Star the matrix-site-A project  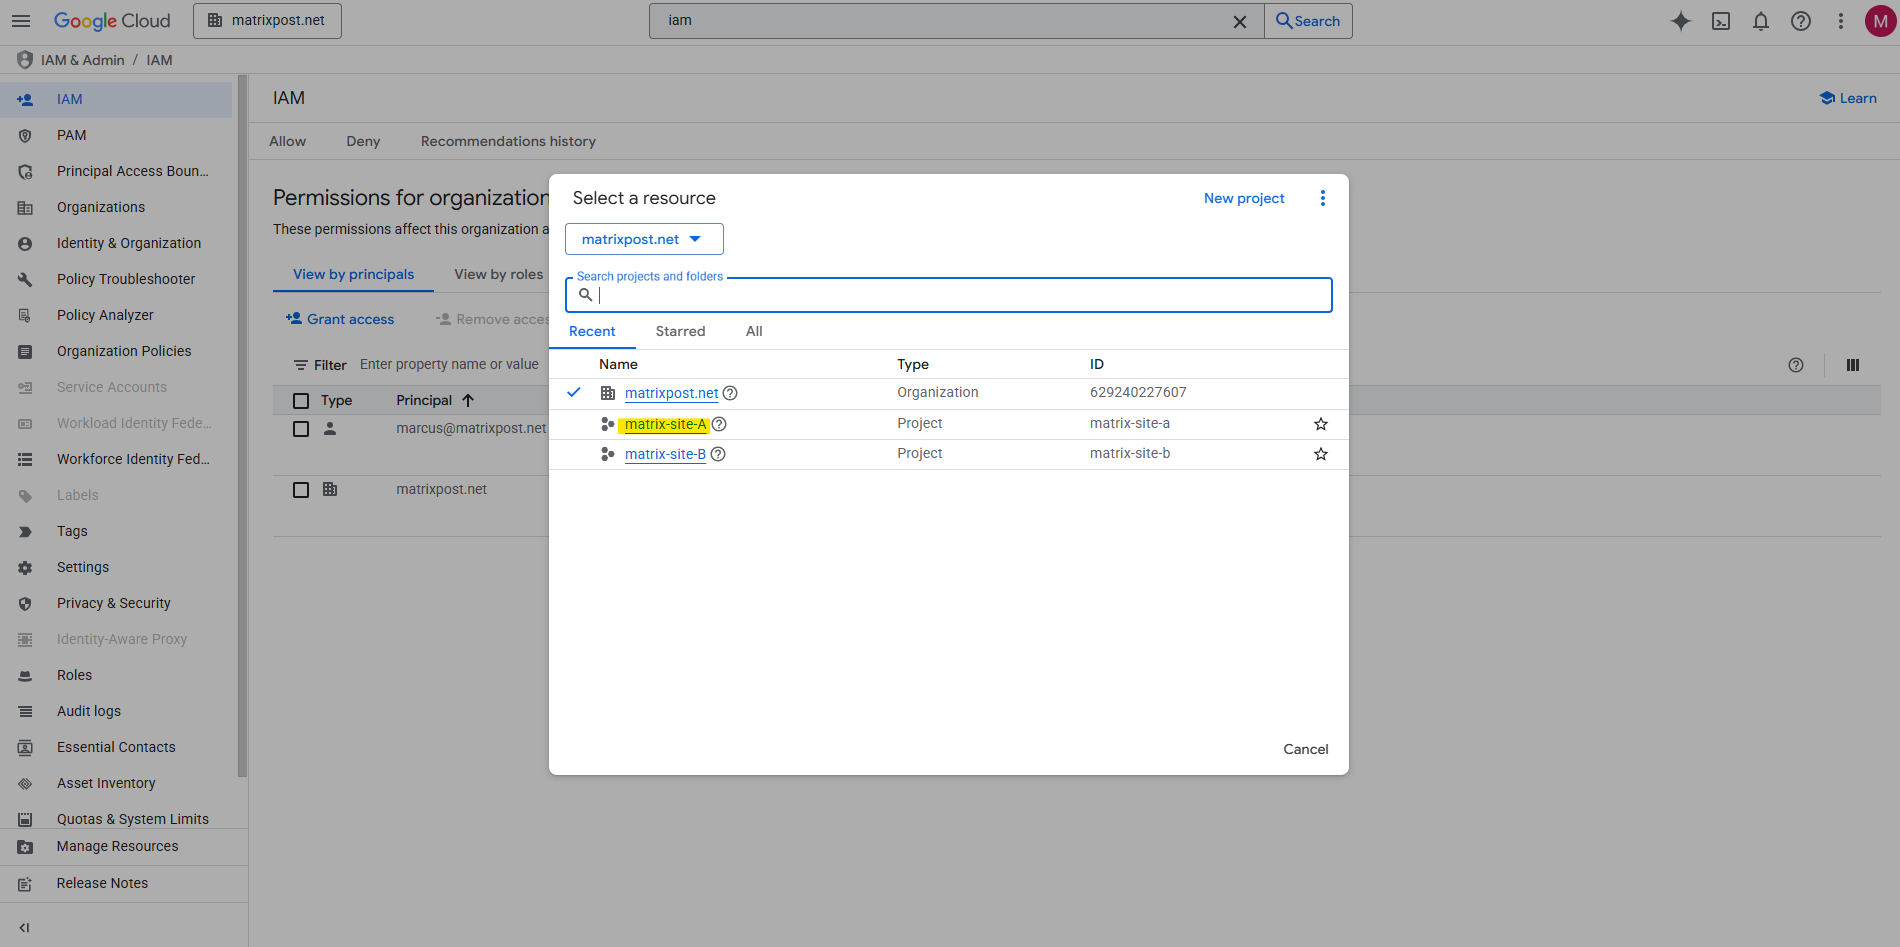click(x=1320, y=424)
